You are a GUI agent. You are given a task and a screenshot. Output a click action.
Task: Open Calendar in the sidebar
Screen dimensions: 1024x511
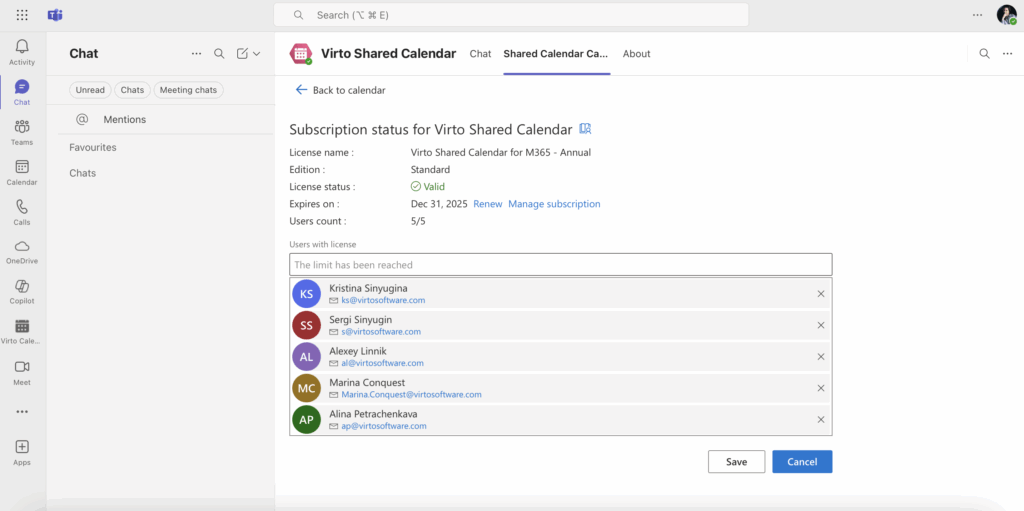click(22, 173)
